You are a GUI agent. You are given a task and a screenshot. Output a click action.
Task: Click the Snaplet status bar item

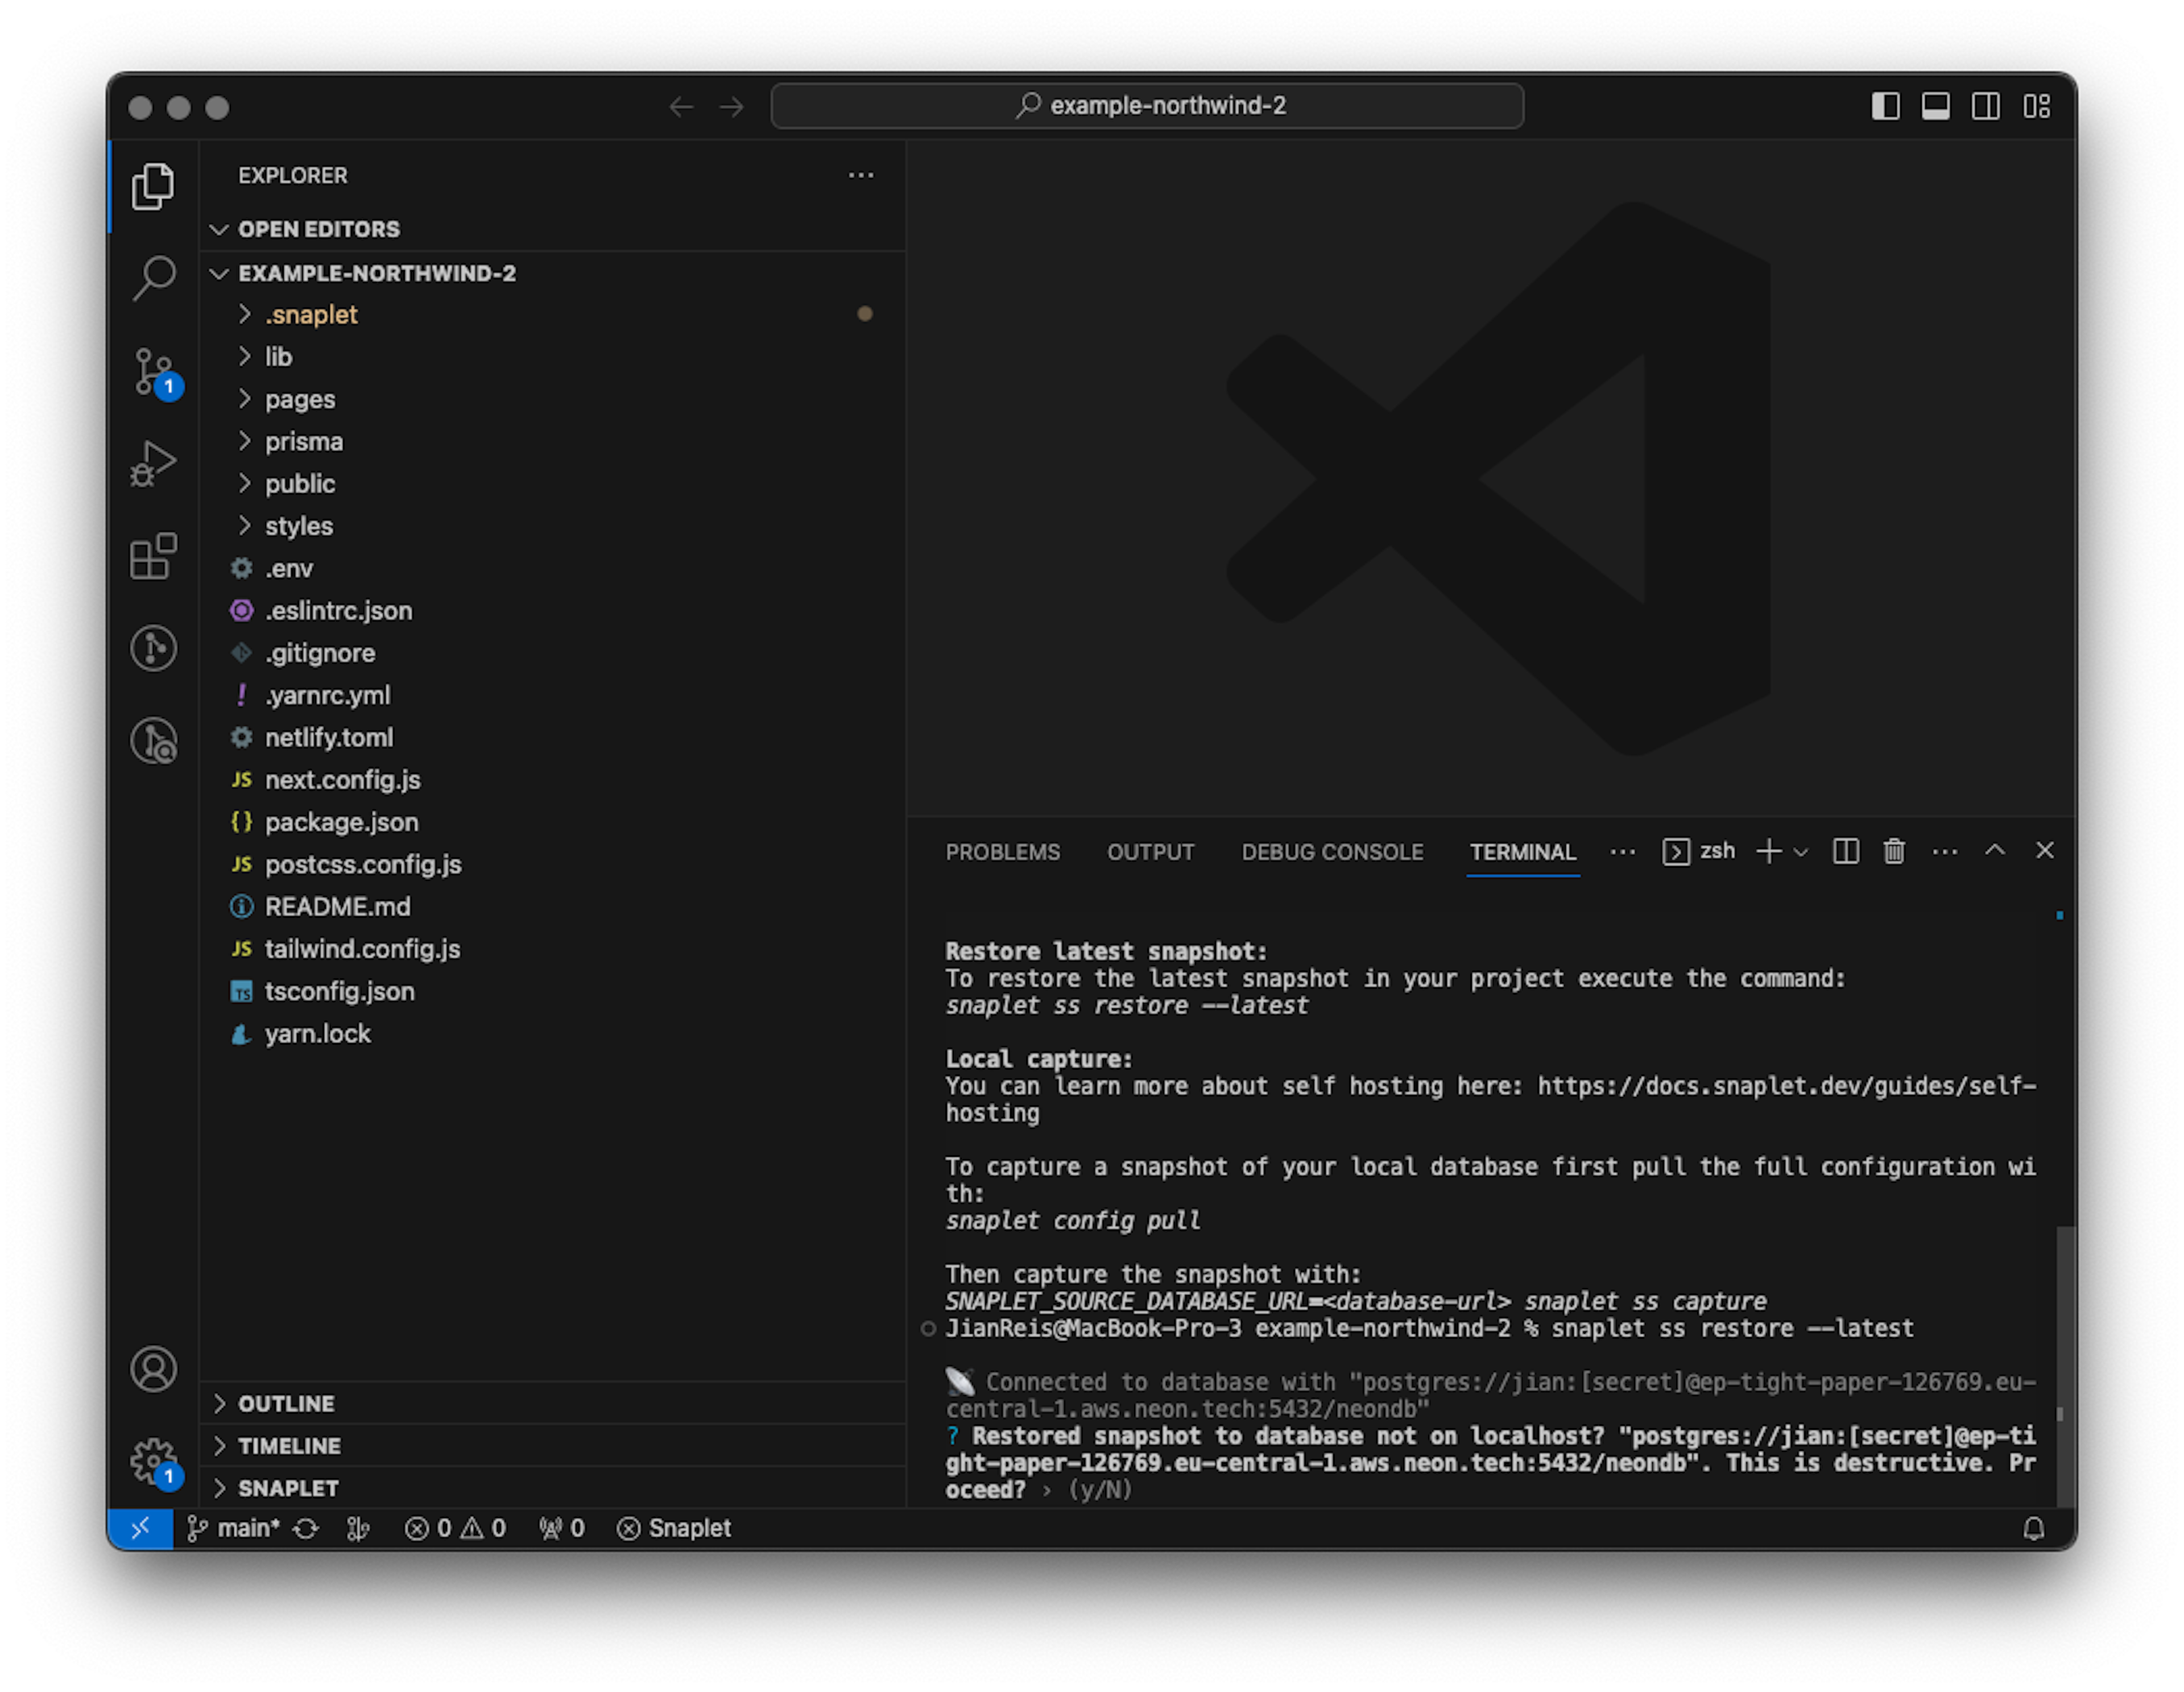click(674, 1528)
